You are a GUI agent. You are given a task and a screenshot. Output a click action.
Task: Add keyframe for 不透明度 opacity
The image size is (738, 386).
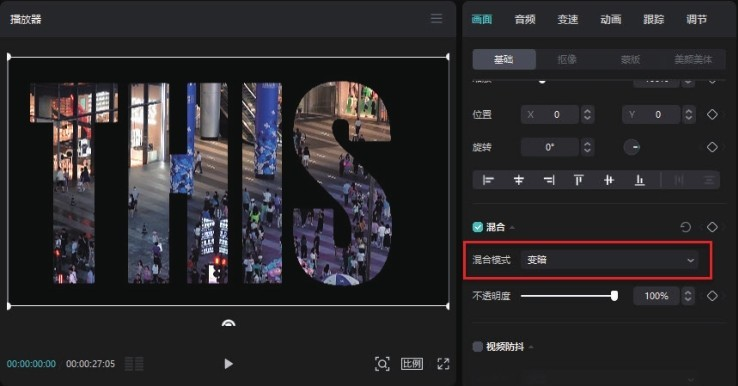[x=712, y=296]
